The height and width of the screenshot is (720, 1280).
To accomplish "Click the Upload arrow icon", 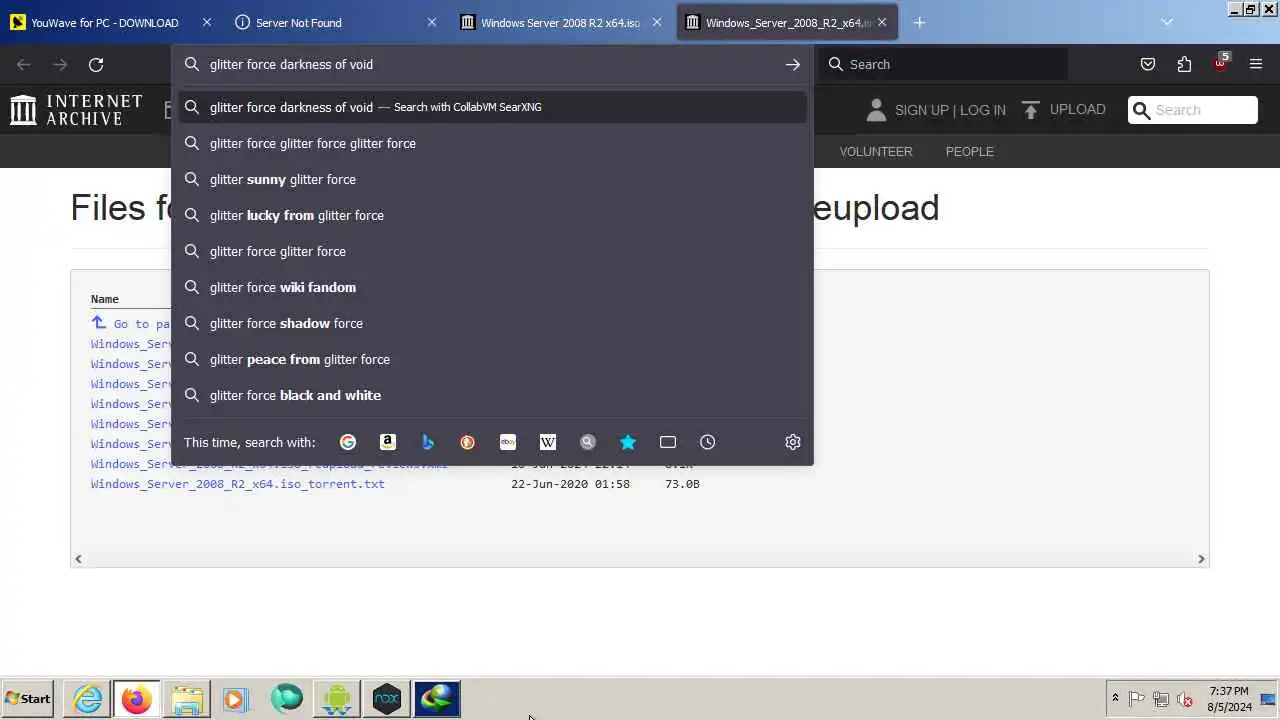I will [1031, 109].
